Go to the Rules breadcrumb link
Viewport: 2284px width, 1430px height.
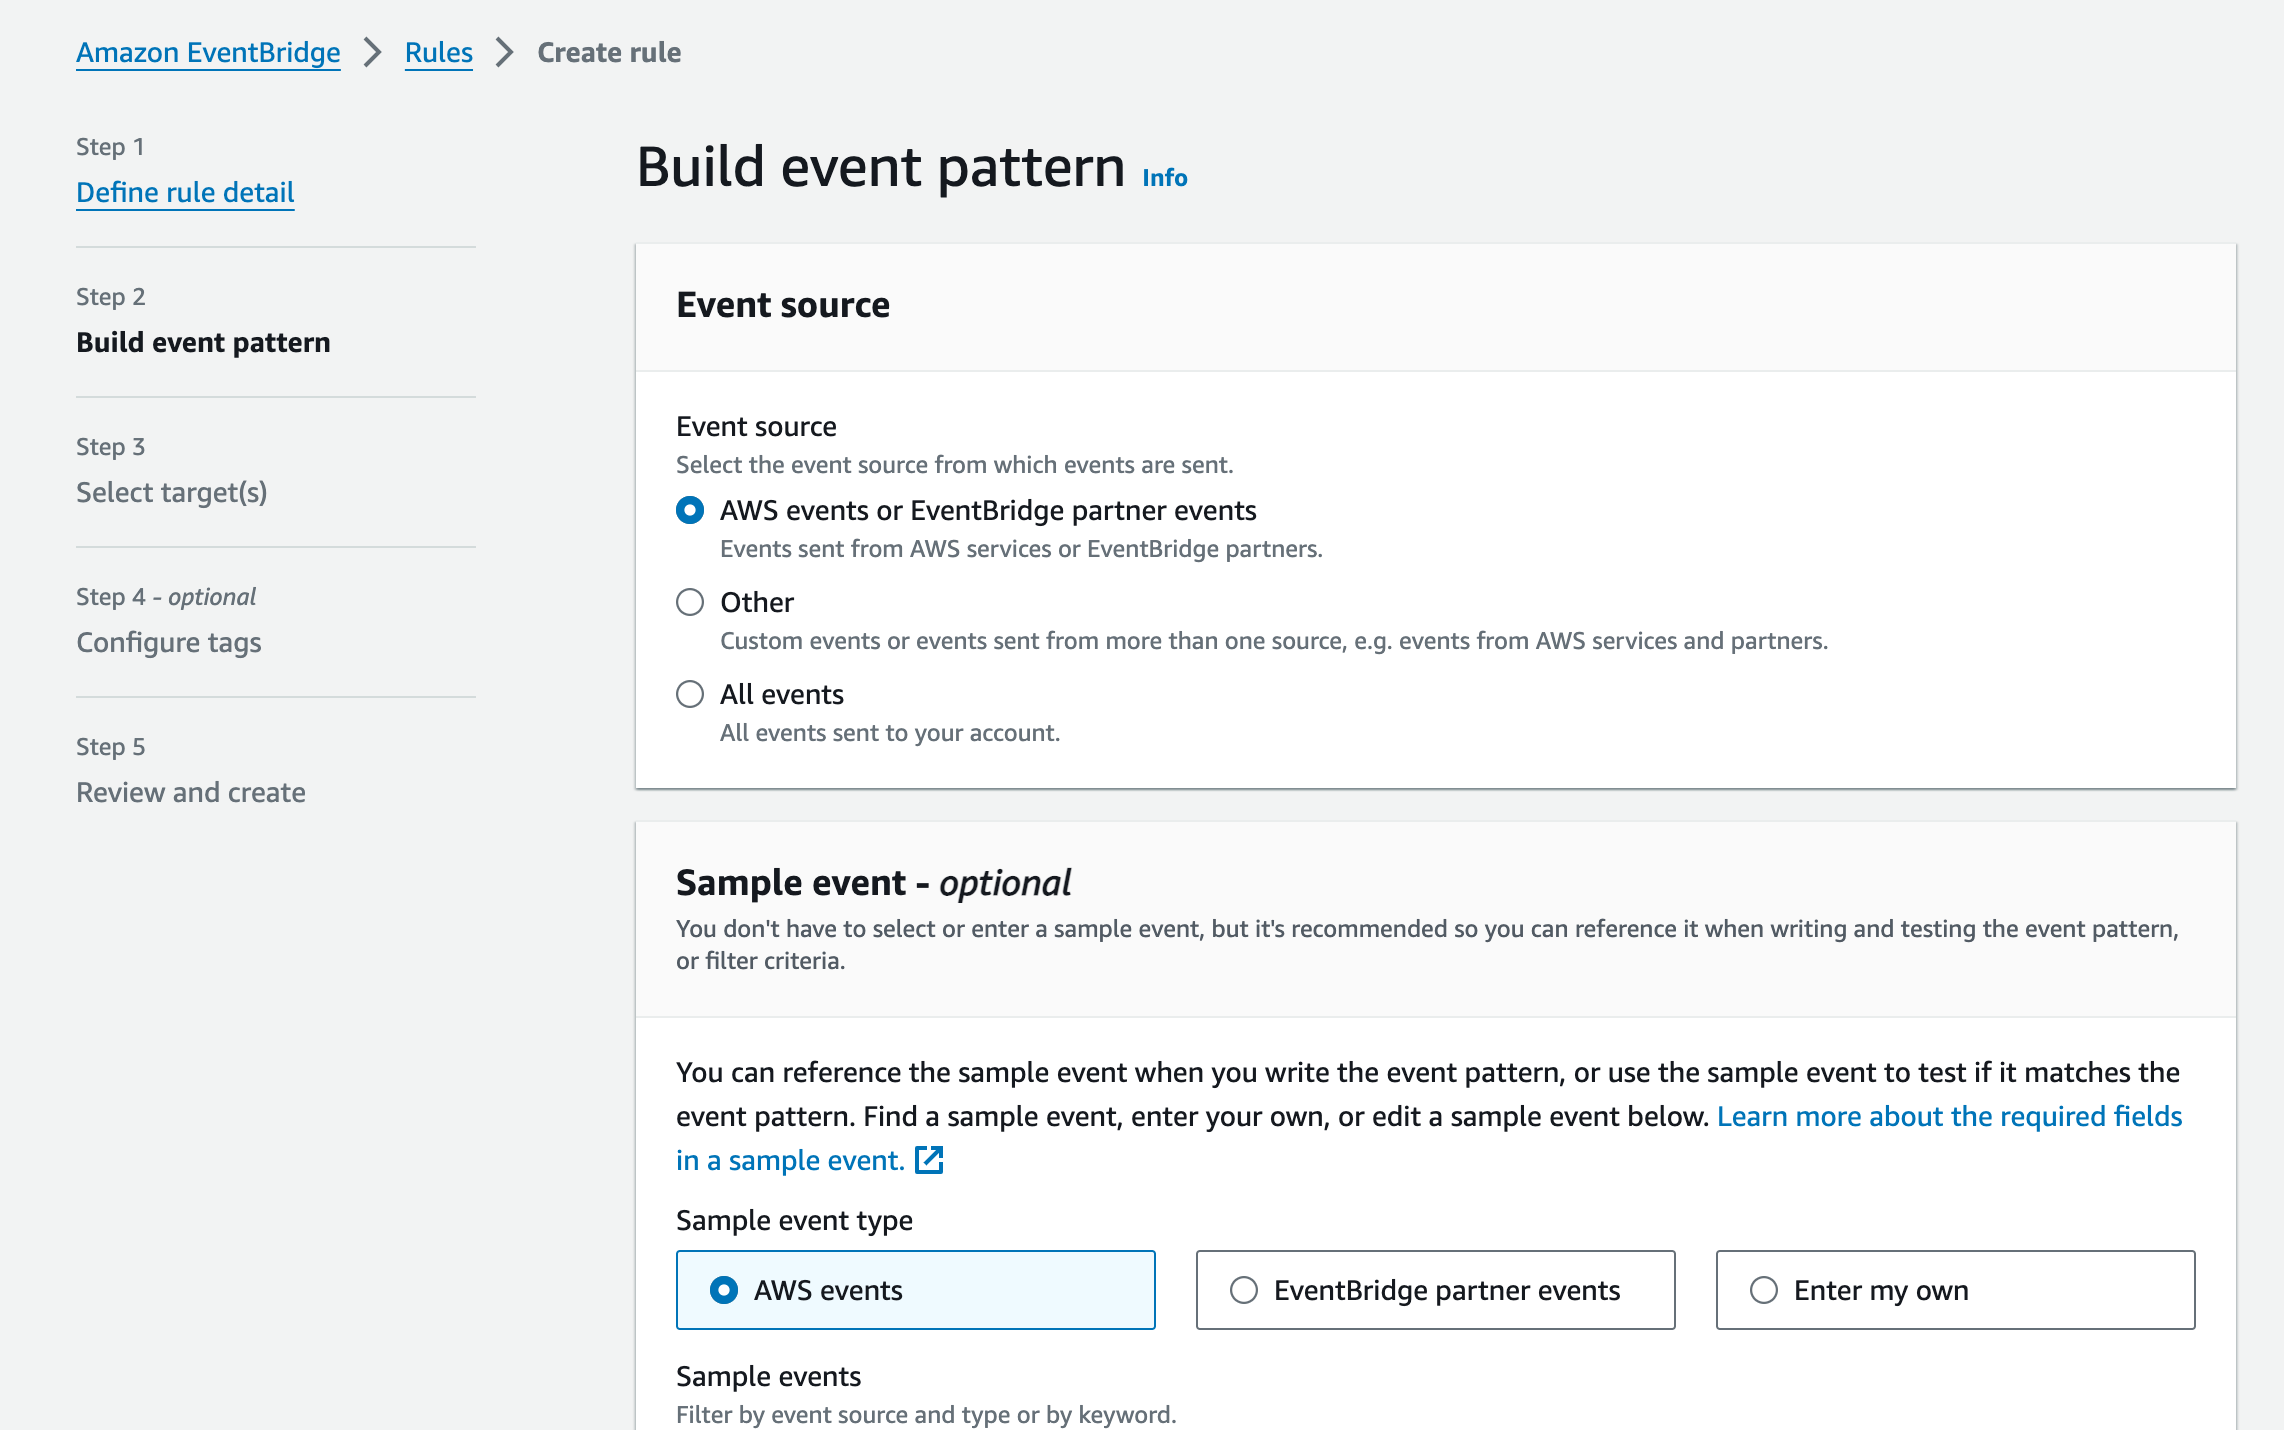click(438, 52)
